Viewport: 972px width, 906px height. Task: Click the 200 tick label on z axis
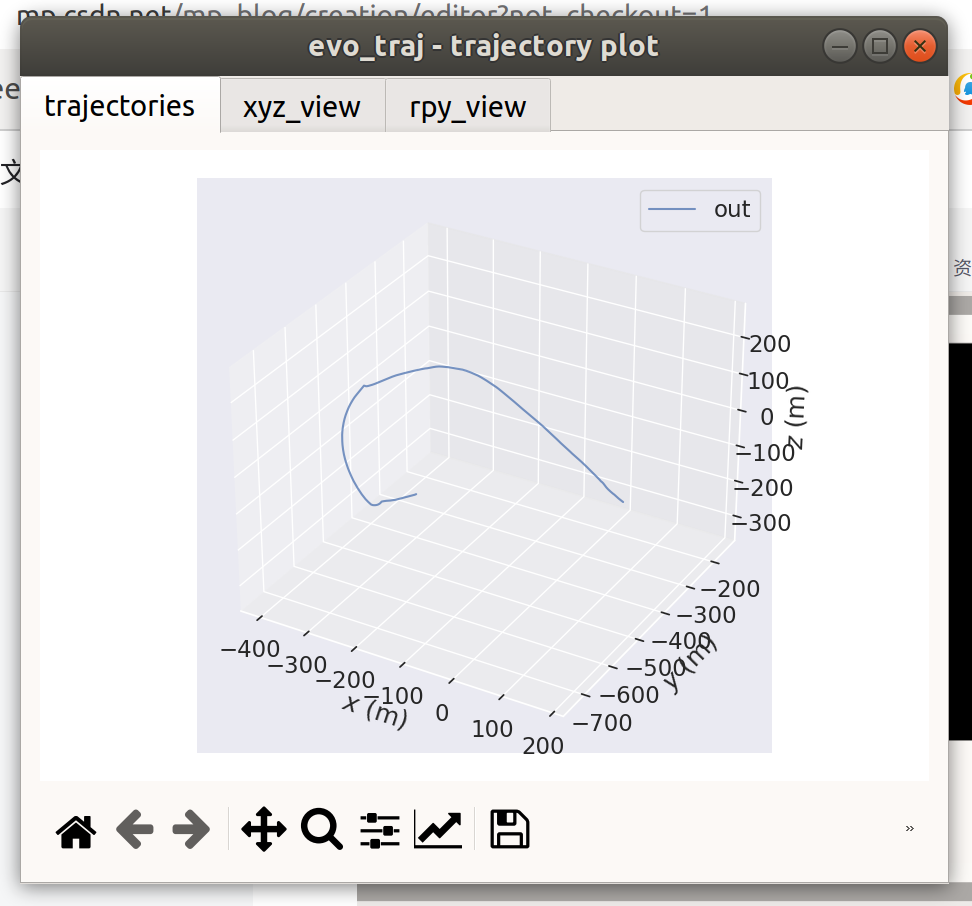pyautogui.click(x=770, y=344)
